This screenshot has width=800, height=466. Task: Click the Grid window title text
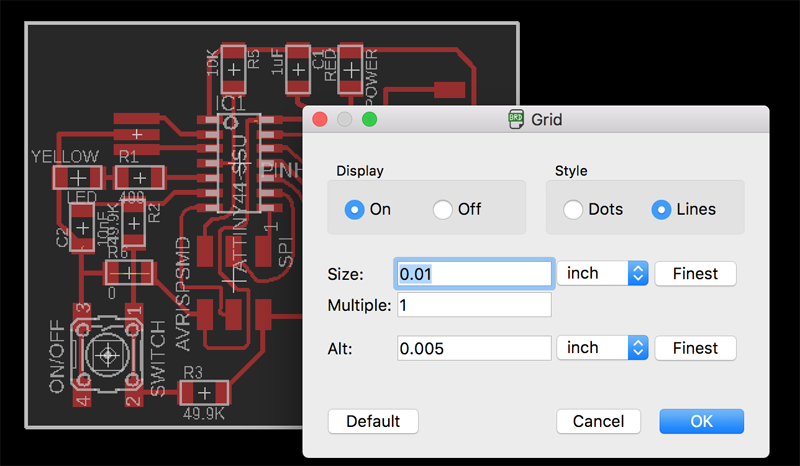point(546,119)
